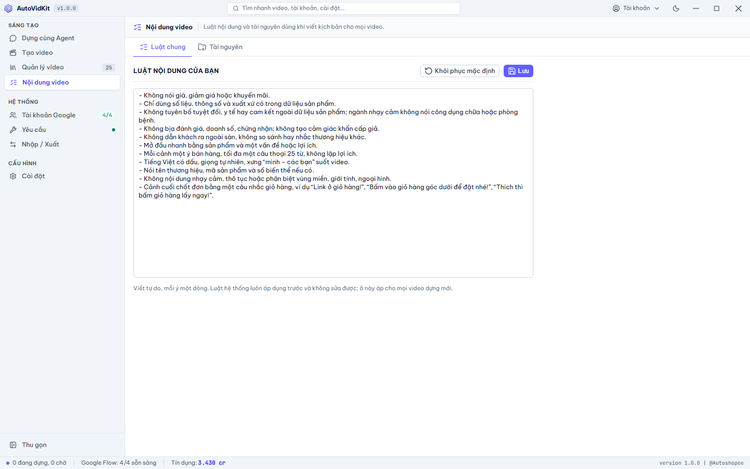Click Khôi phục mặc định button
Viewport: 750px width, 469px height.
(460, 71)
